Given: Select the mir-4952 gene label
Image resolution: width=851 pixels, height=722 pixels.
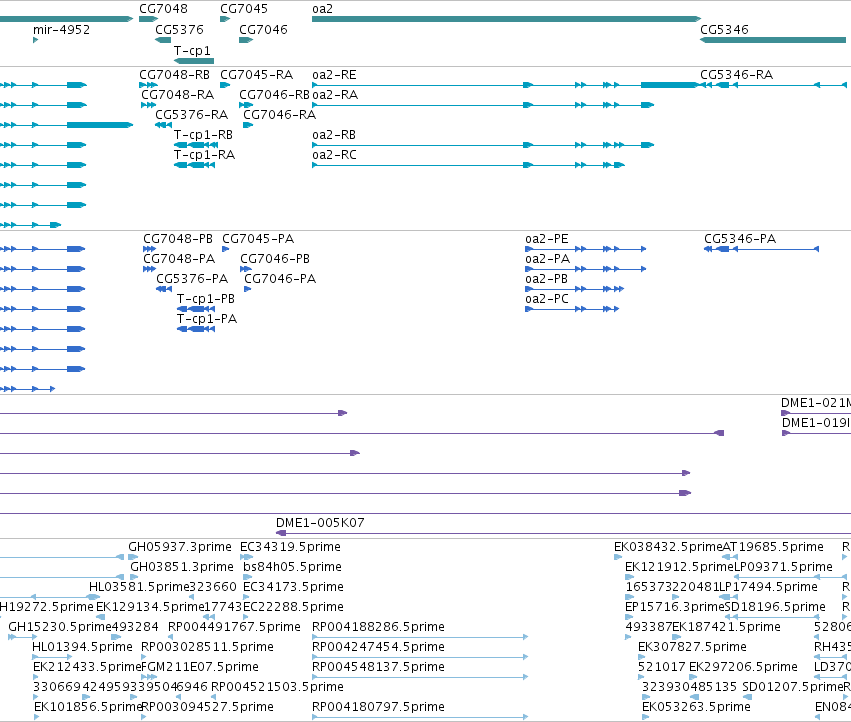Looking at the screenshot, I should click(x=61, y=29).
